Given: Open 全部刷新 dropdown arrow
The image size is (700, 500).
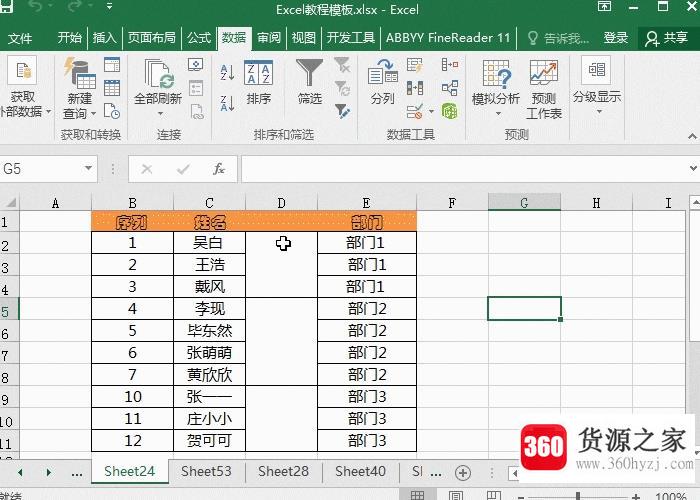Looking at the screenshot, I should coord(159,114).
